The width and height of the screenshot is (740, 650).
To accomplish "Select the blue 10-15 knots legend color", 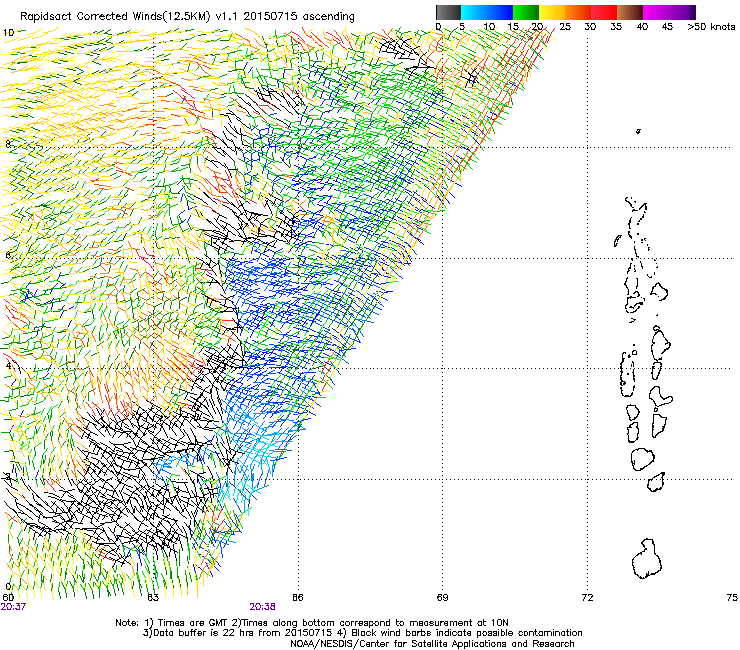I will pos(500,12).
